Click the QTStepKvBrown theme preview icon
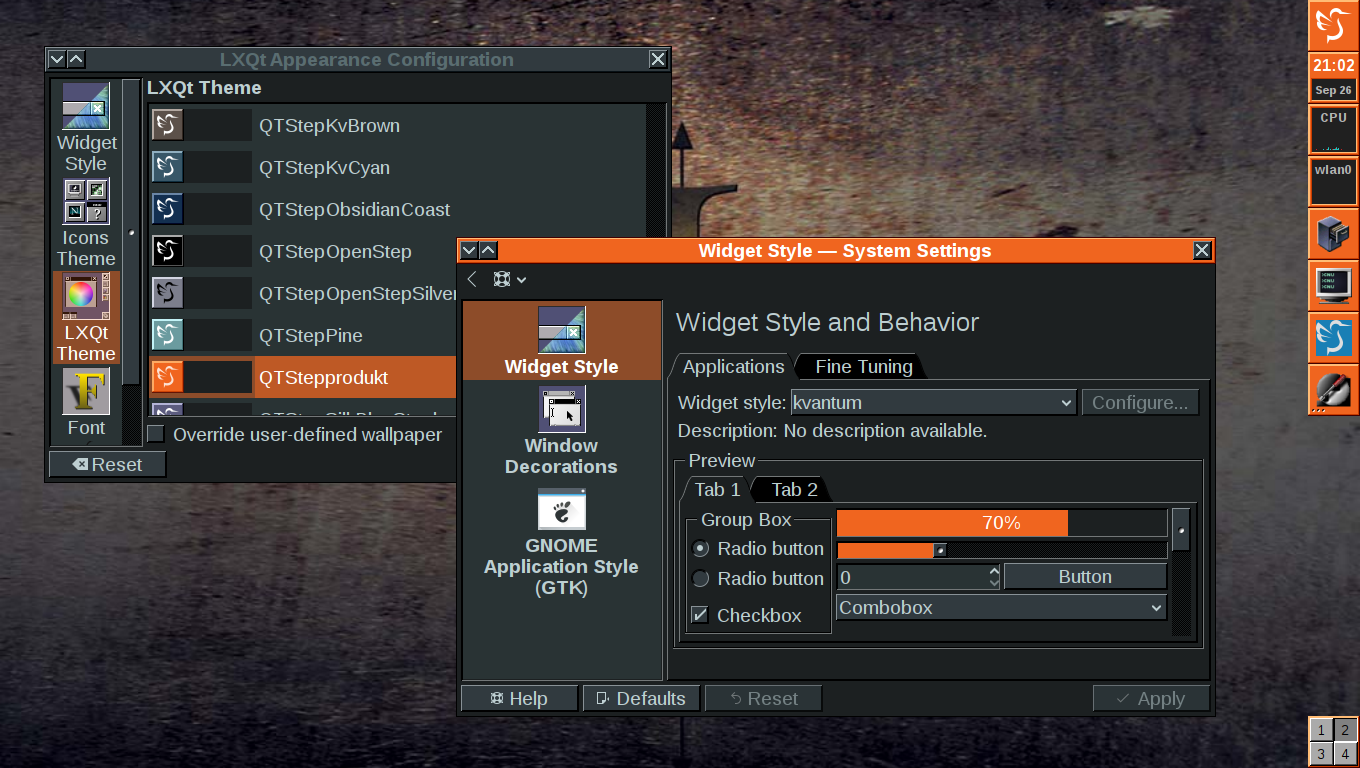This screenshot has height=768, width=1360. pyautogui.click(x=167, y=125)
